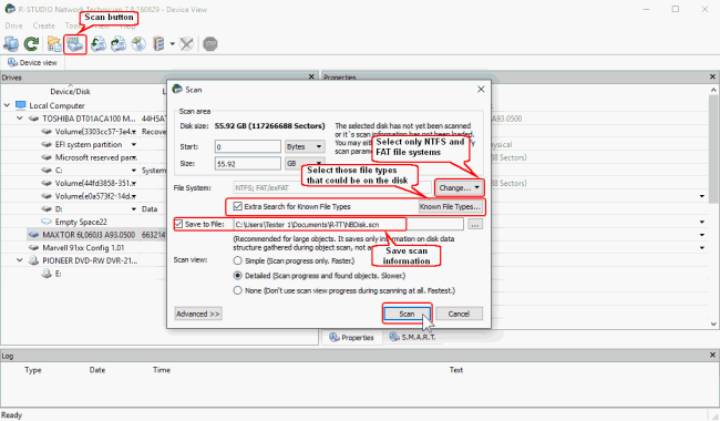The width and height of the screenshot is (720, 421).
Task: Switch to the S.M.A.R.T. tab
Action: click(x=412, y=337)
